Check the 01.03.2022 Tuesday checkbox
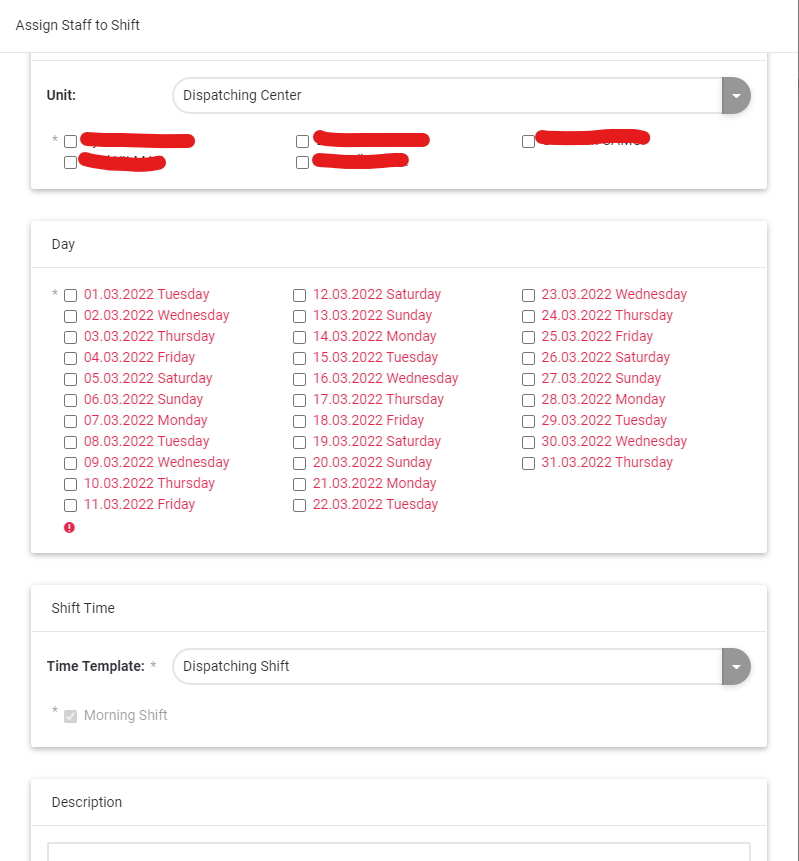 (x=70, y=295)
